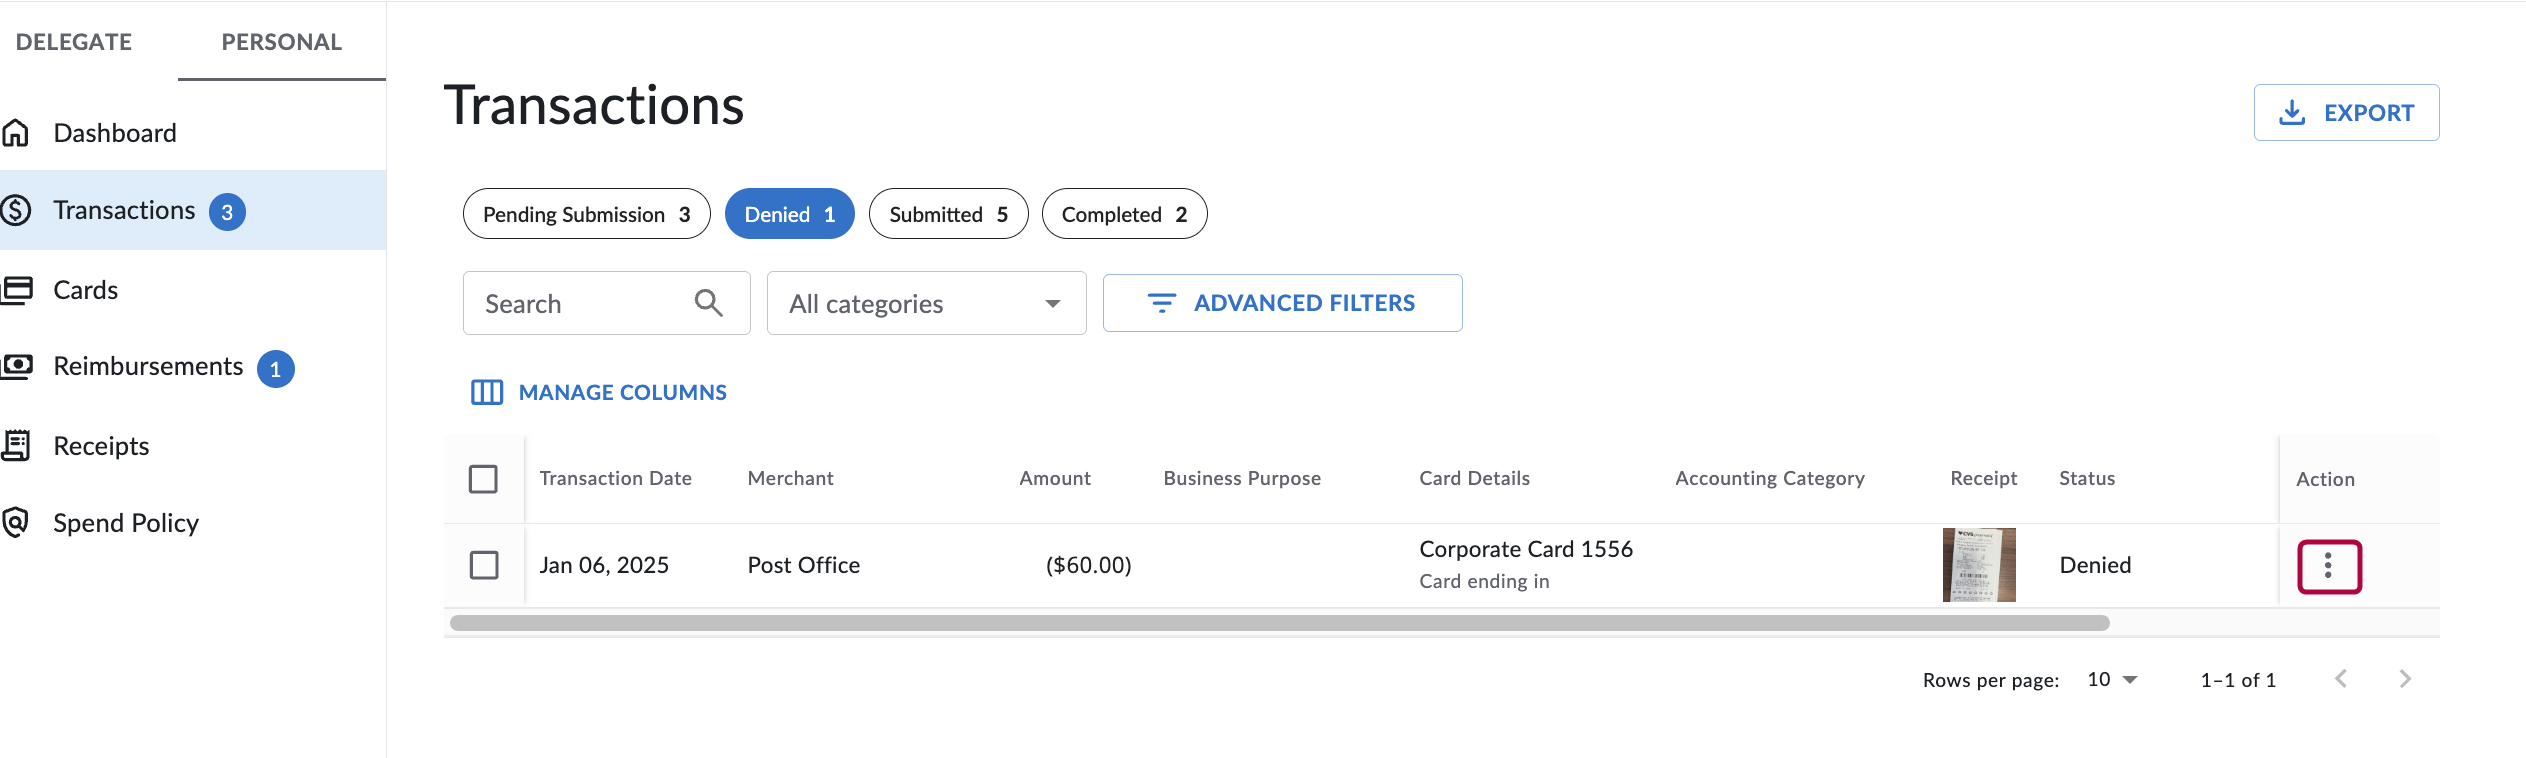Click the Transactions dollar icon in sidebar
Image resolution: width=2526 pixels, height=758 pixels.
click(16, 210)
